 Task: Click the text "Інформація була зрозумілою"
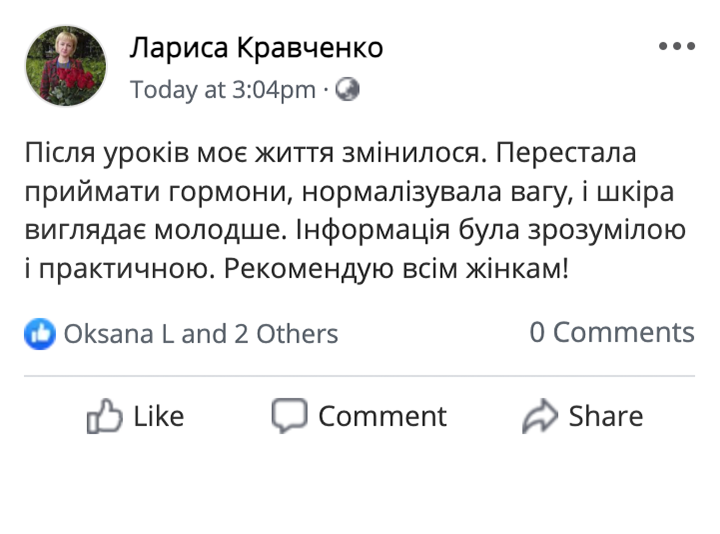click(x=490, y=230)
